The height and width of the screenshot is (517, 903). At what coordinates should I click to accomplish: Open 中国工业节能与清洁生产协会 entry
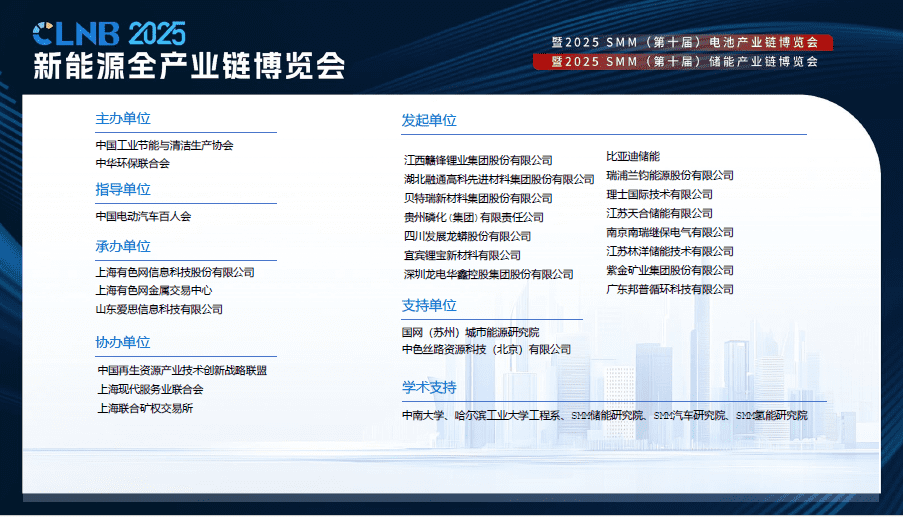pos(164,145)
